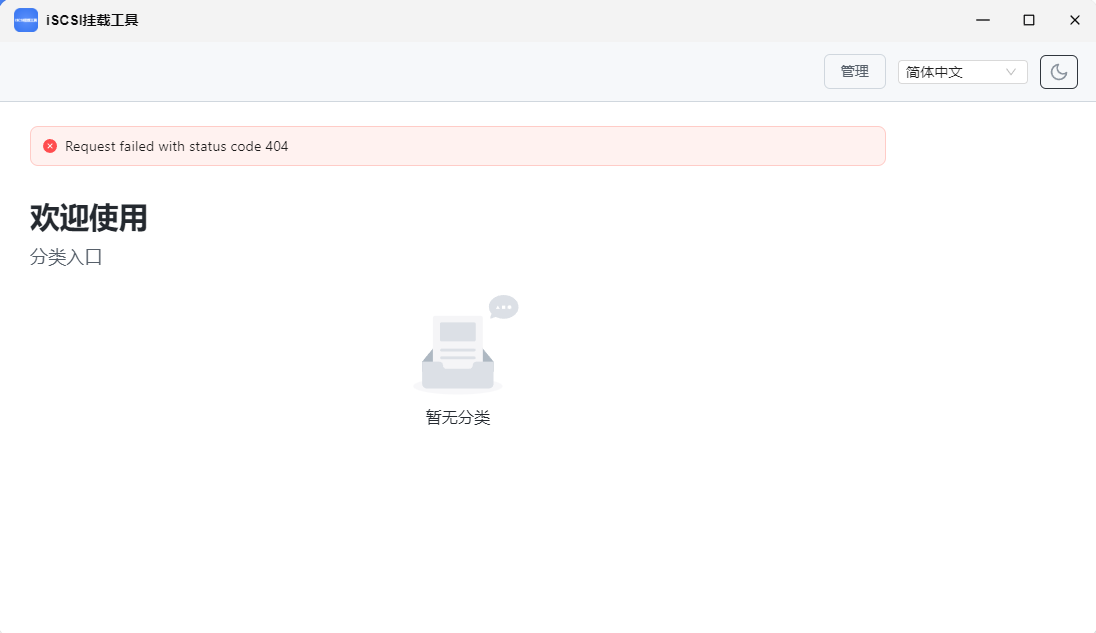Click the iSCSI挂载工具 window title
Viewport: 1096px width, 633px height.
click(92, 20)
